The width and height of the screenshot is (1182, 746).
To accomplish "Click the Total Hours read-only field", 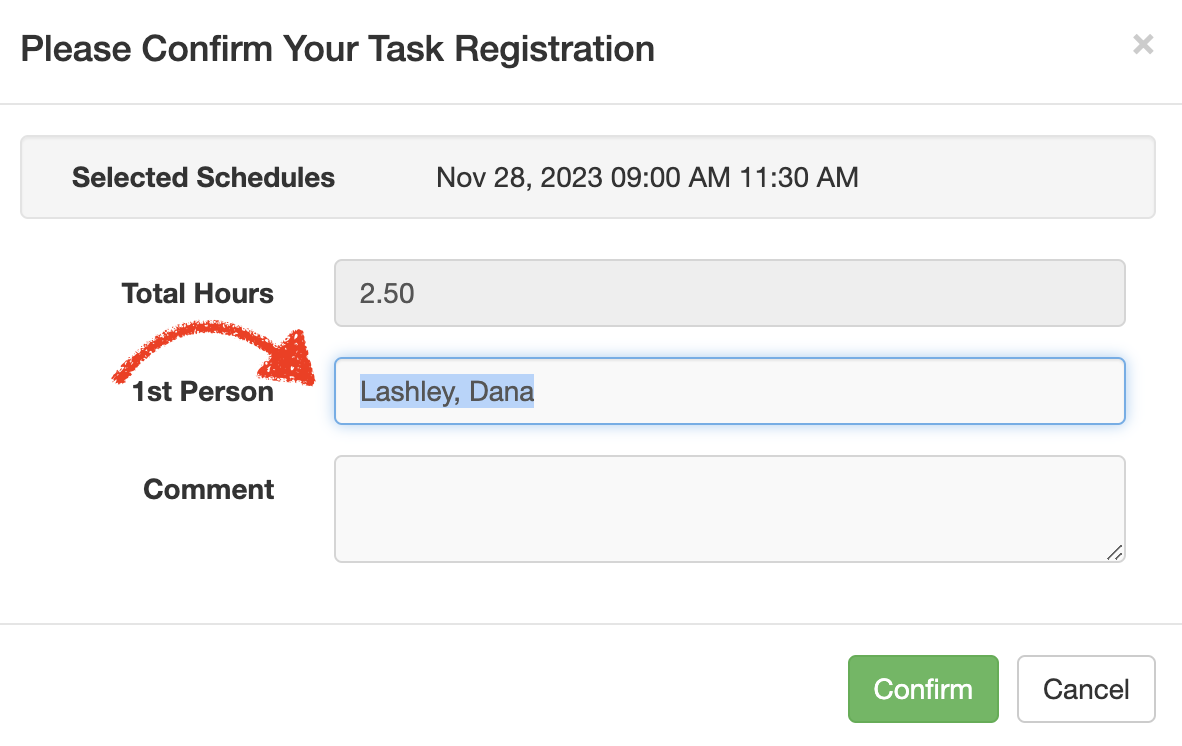I will point(729,293).
